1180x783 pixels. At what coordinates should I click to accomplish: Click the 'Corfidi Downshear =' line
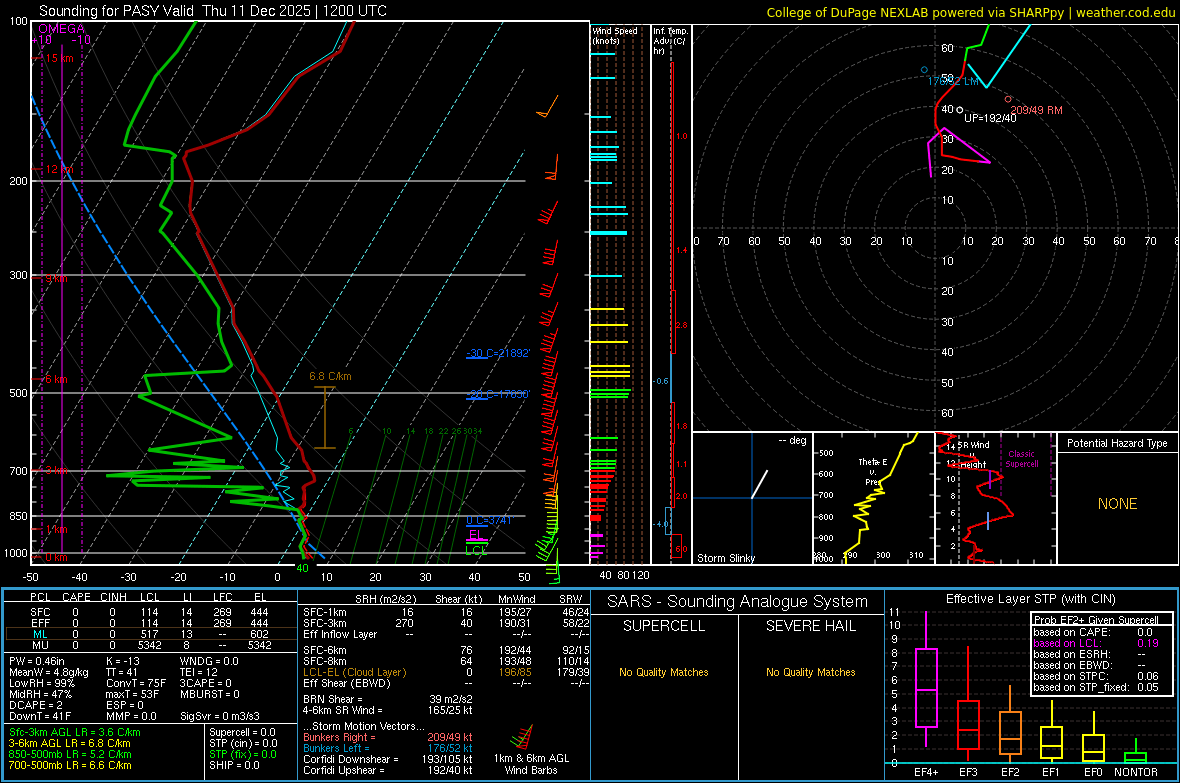pyautogui.click(x=388, y=759)
